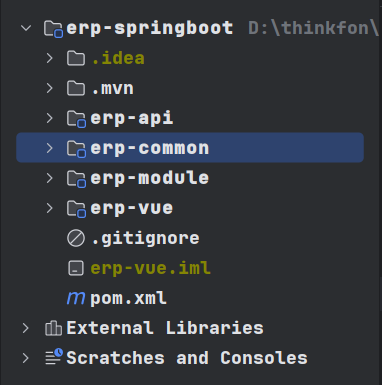Expand the Scratches and Consoles node
This screenshot has height=385, width=382.
[26, 358]
